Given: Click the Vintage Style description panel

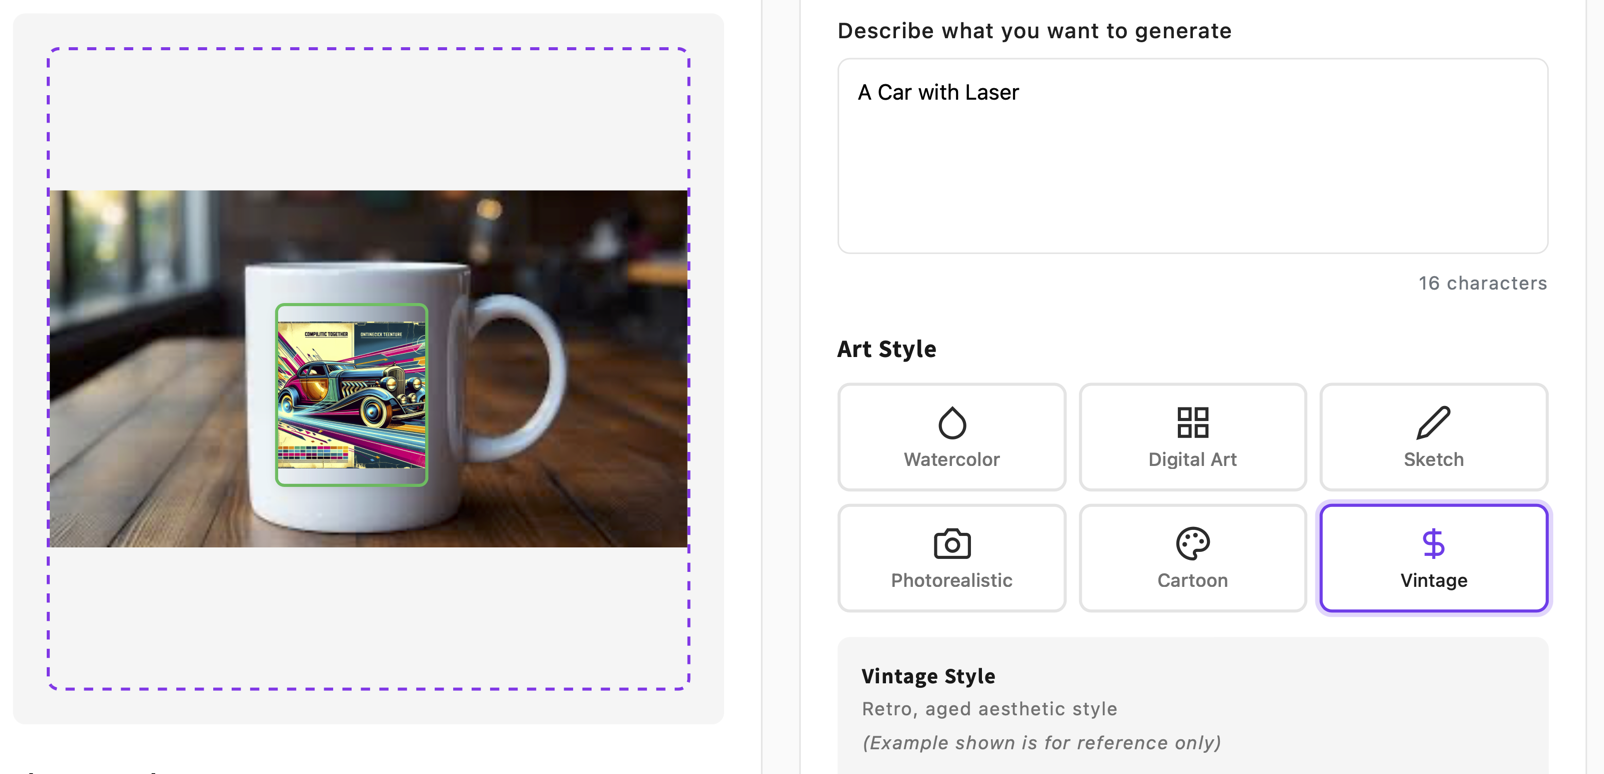Looking at the screenshot, I should 1192,708.
